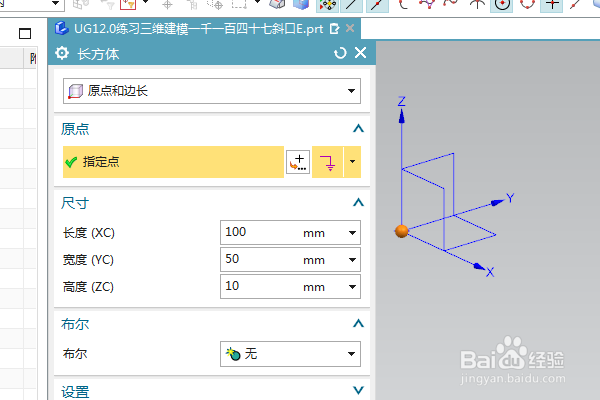Screen dimensions: 600x400
Task: Open the Block dialog settings gear
Action: point(62,53)
